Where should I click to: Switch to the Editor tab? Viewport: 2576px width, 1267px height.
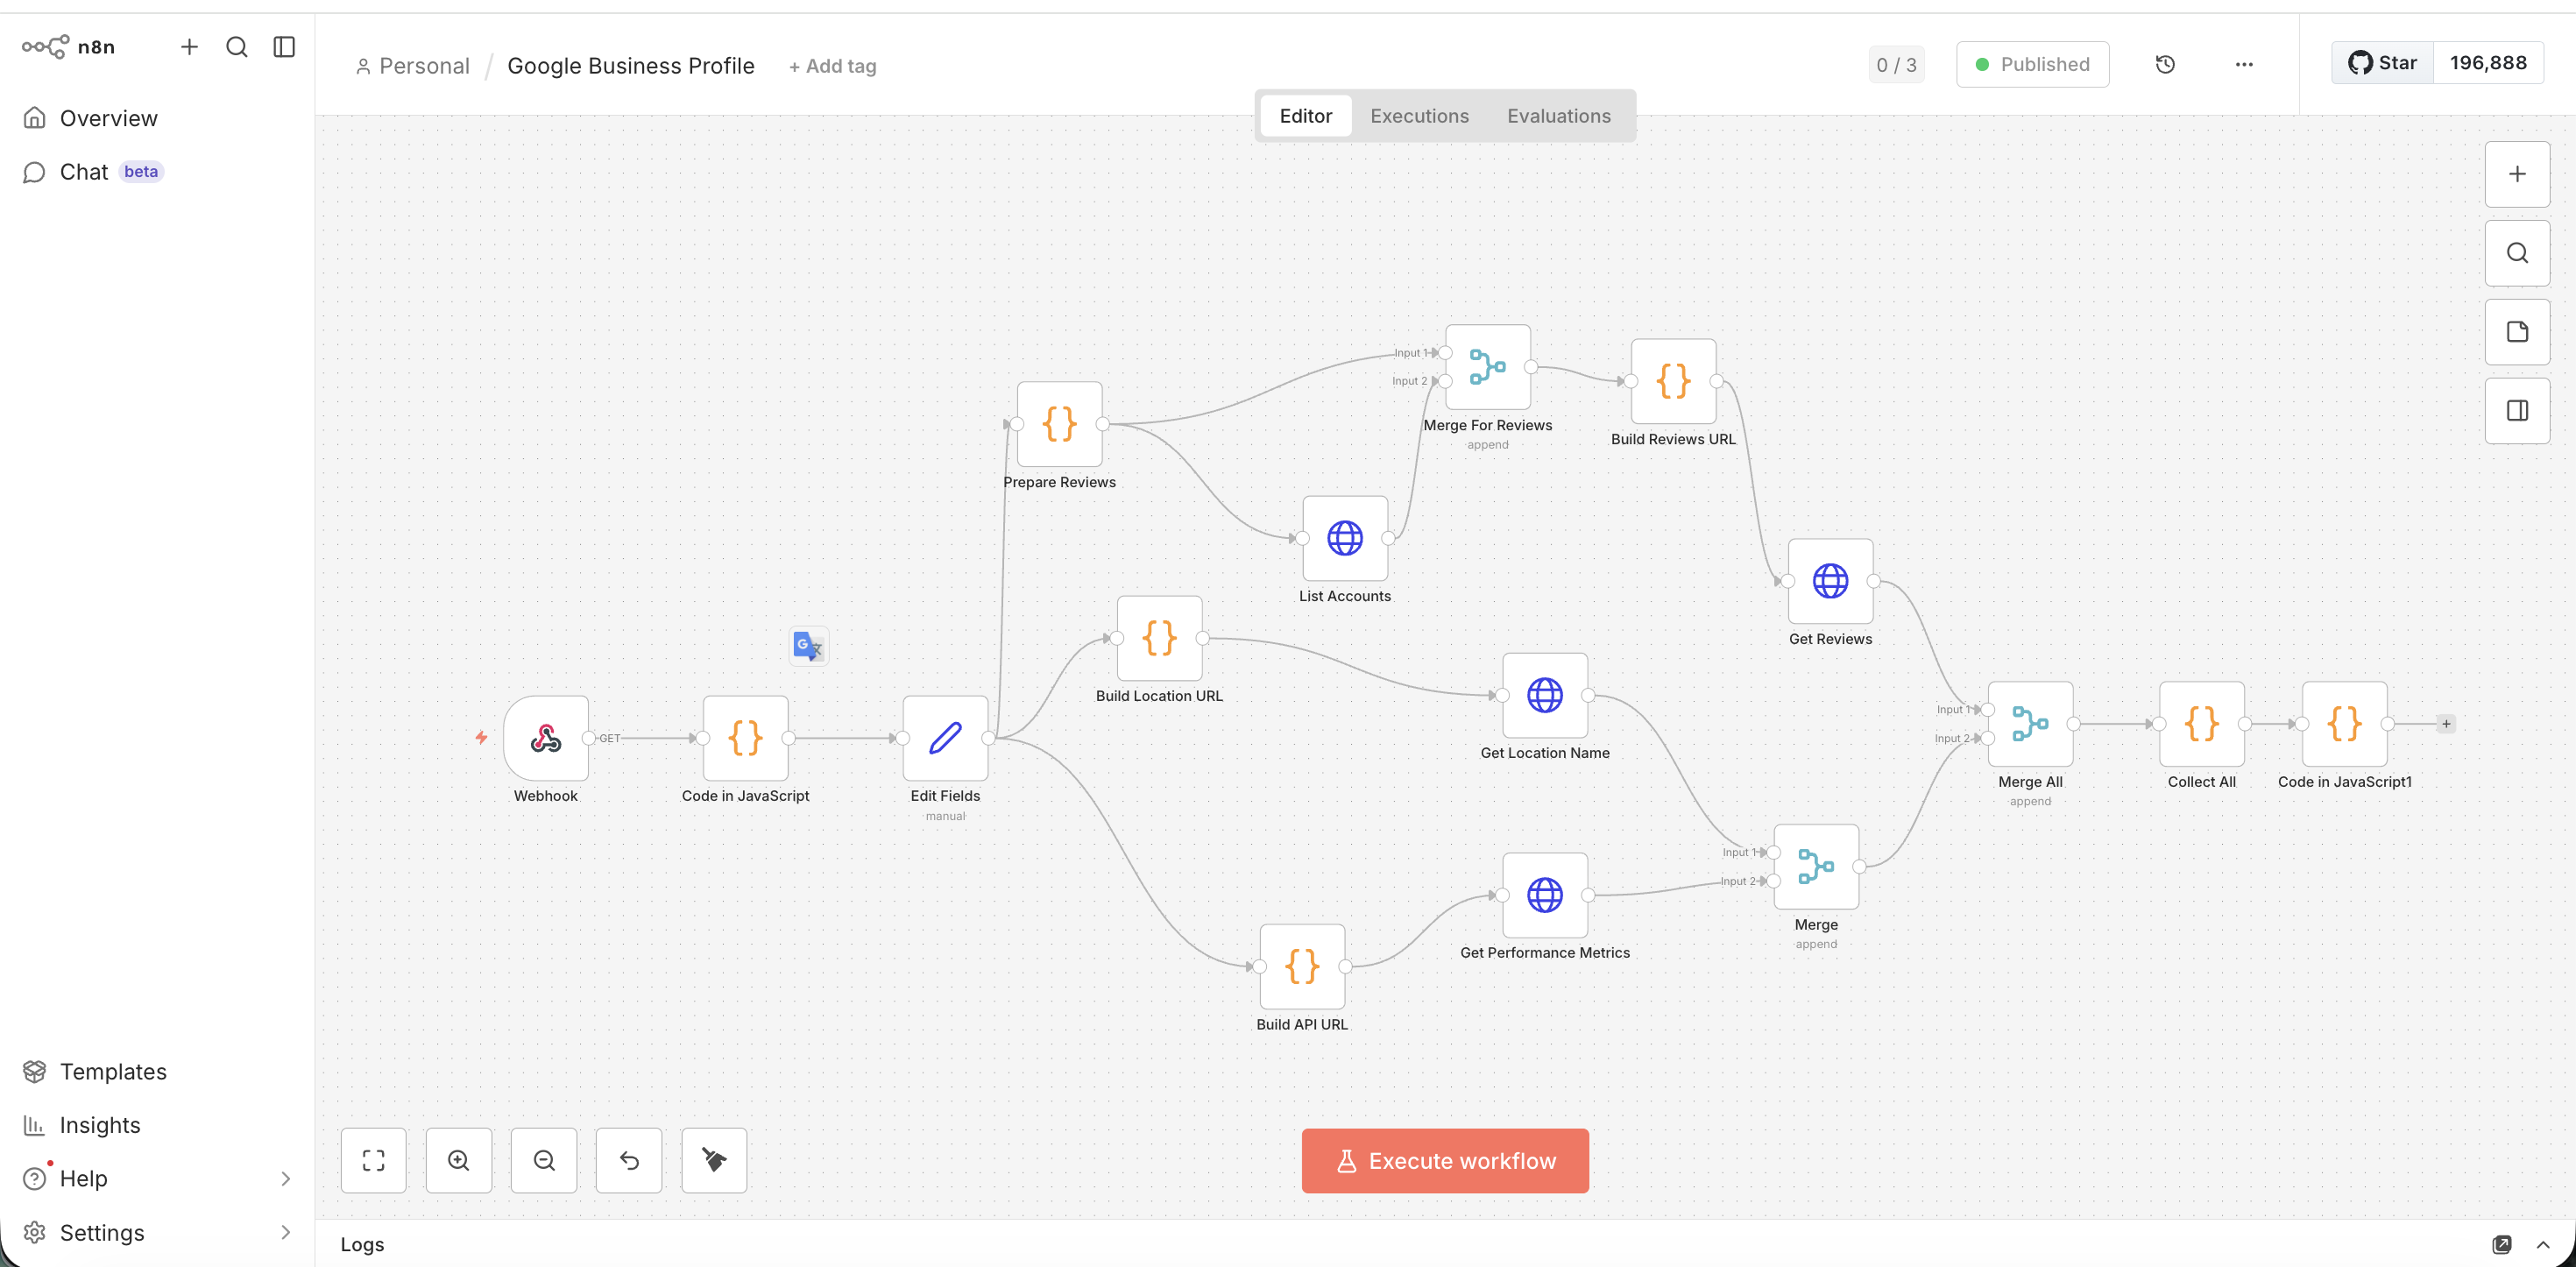(x=1305, y=116)
